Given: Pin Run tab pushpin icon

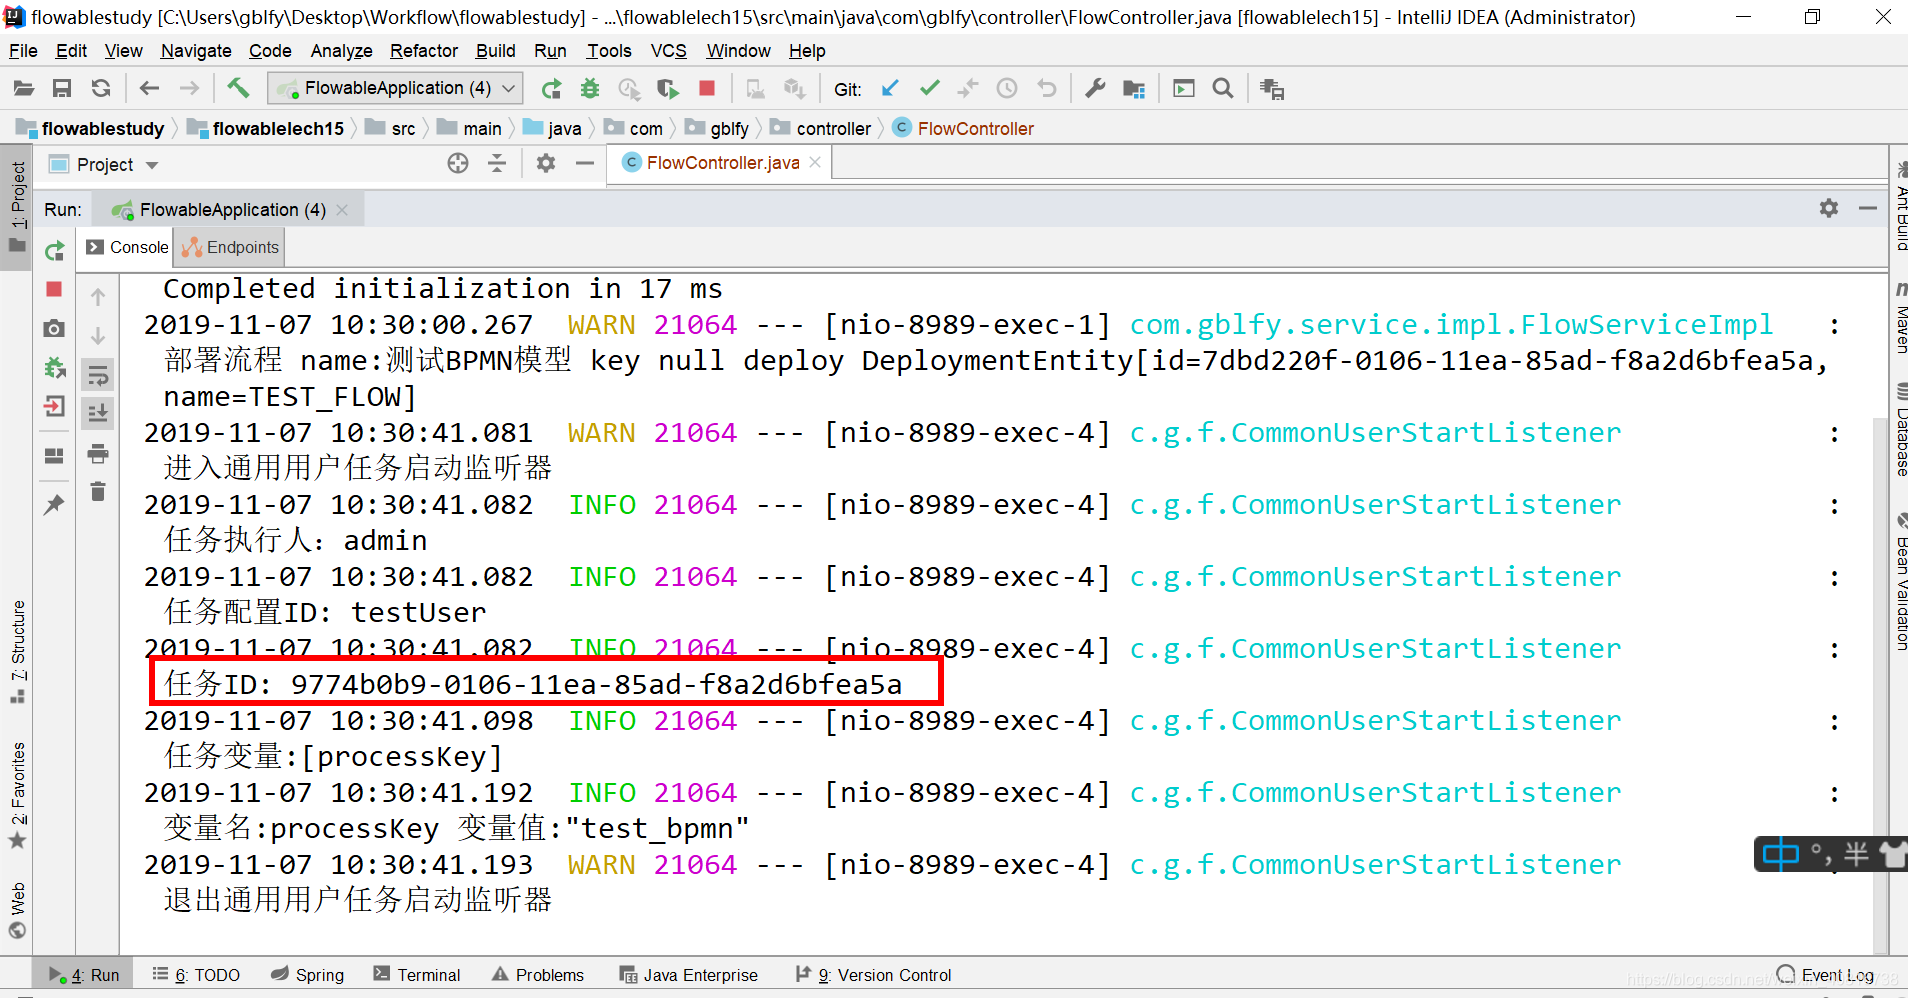Looking at the screenshot, I should [55, 504].
